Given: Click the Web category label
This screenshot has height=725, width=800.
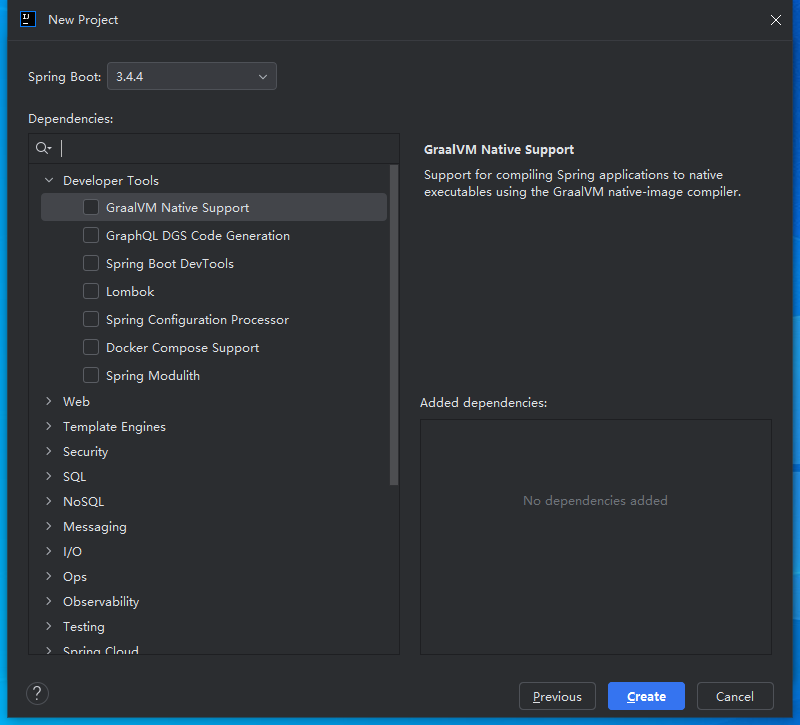Looking at the screenshot, I should tap(77, 402).
